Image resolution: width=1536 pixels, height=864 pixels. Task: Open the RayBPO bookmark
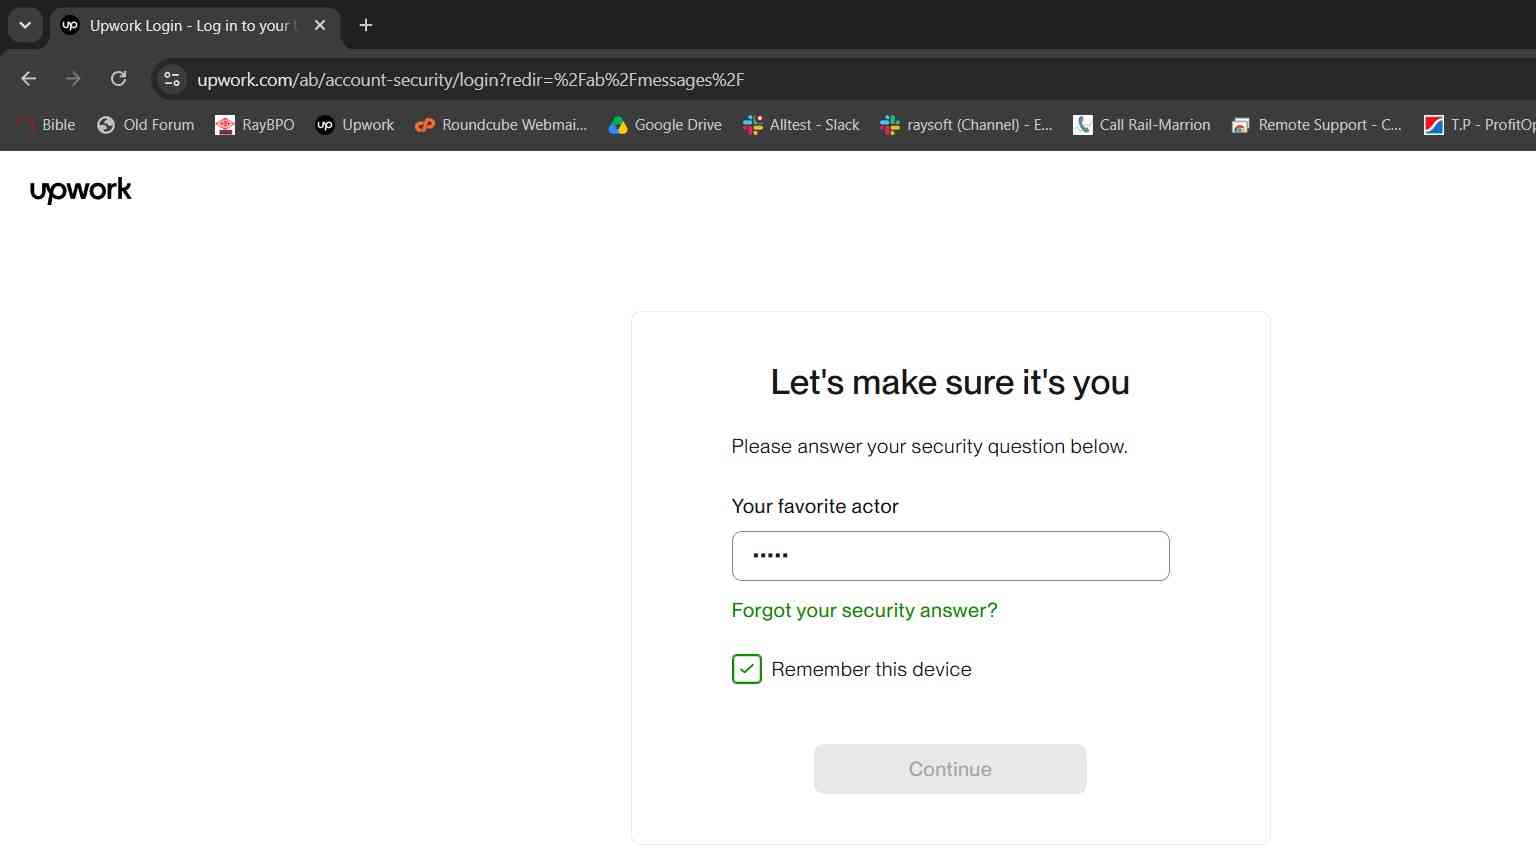click(x=255, y=125)
